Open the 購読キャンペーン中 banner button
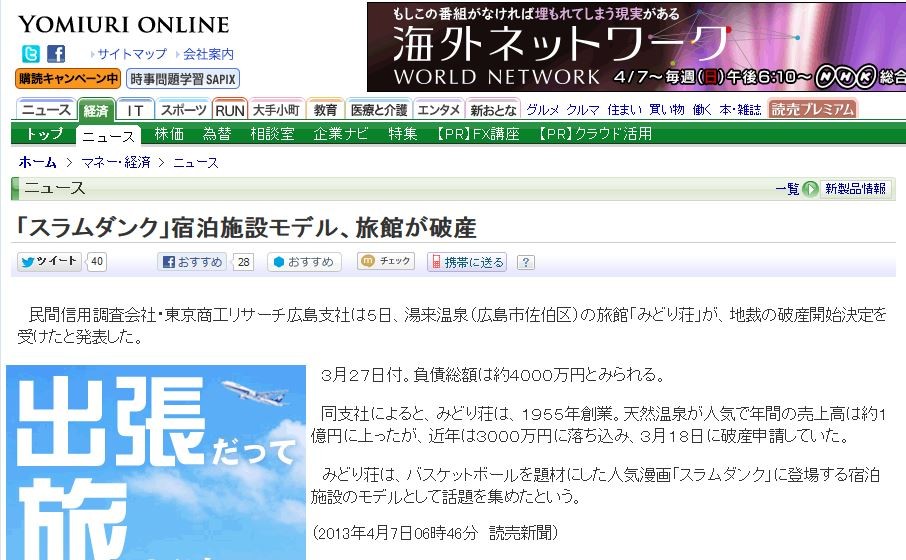906x560 pixels. point(68,79)
